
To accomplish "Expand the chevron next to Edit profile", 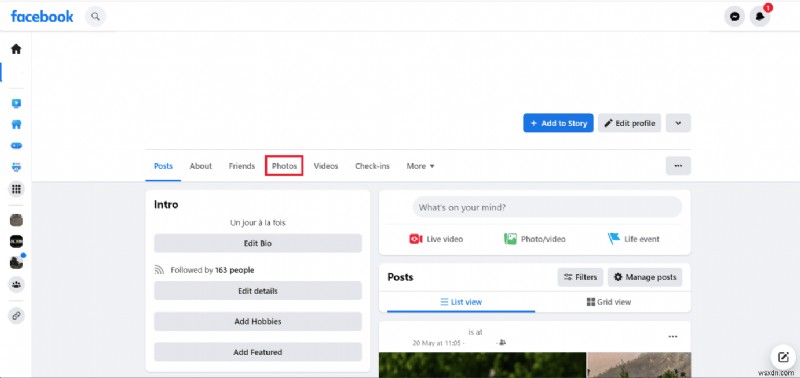I will click(678, 123).
